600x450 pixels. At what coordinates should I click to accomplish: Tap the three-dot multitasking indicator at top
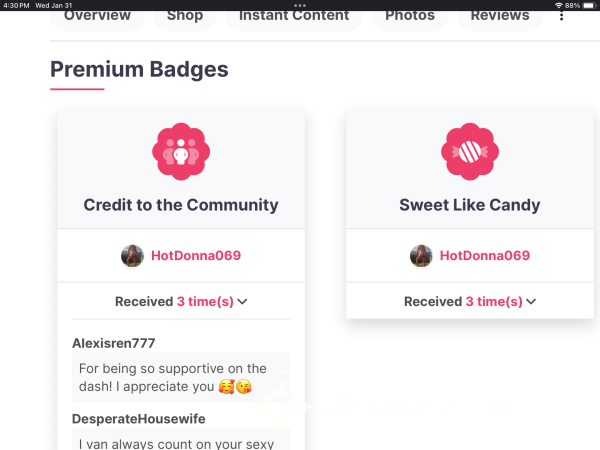300,5
